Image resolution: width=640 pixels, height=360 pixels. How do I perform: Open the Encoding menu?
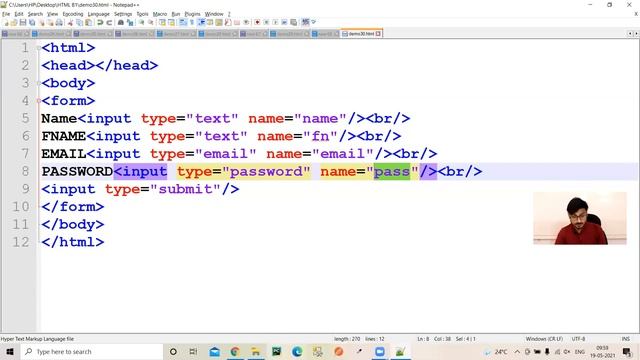(x=73, y=14)
